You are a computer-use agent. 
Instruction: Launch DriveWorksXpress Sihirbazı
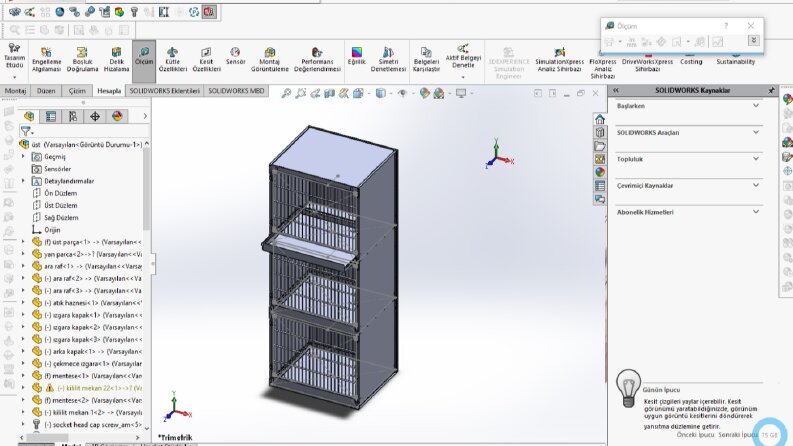[647, 64]
